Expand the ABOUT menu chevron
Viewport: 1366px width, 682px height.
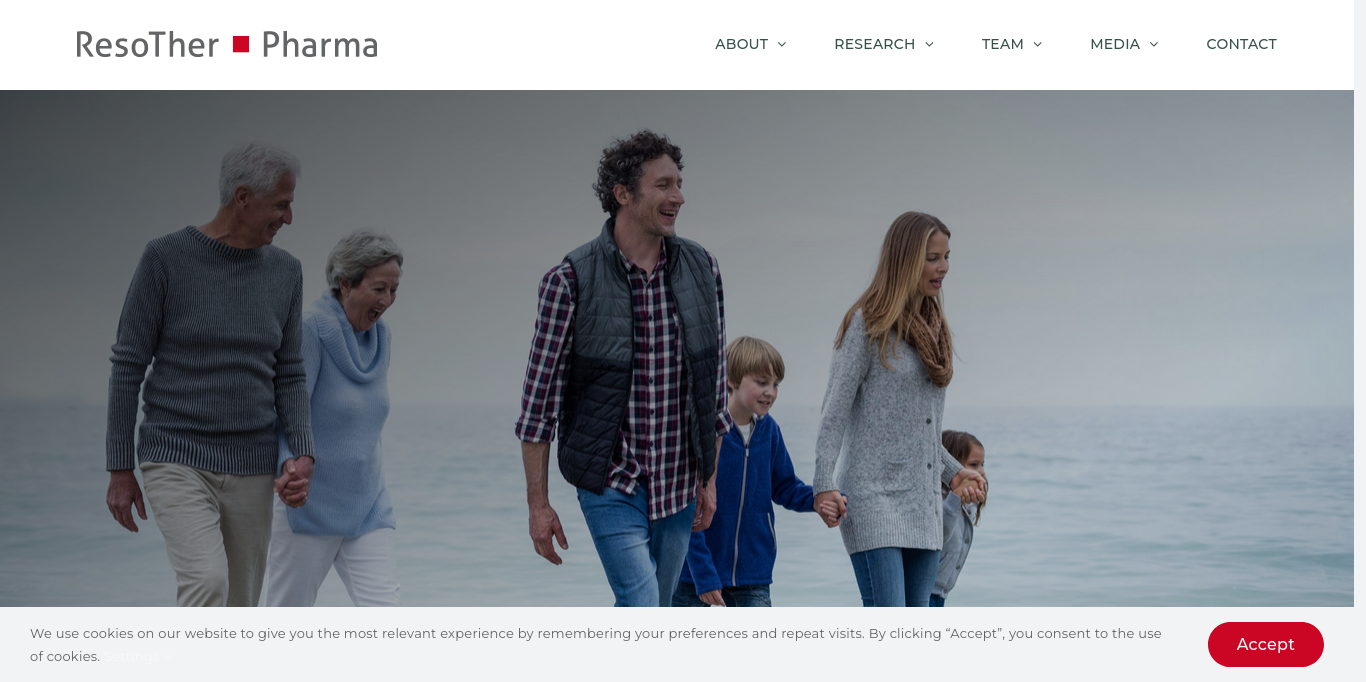(782, 44)
